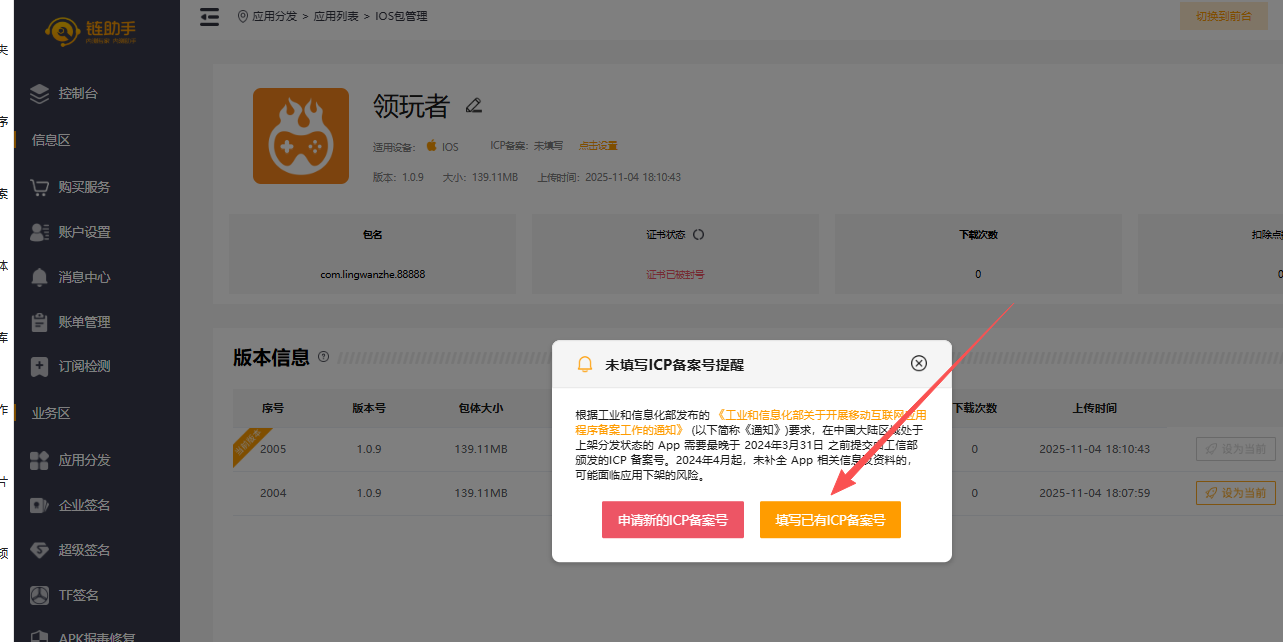Viewport: 1283px width, 642px height.
Task: Click 填写已有ICP备案号 button
Action: tap(830, 520)
